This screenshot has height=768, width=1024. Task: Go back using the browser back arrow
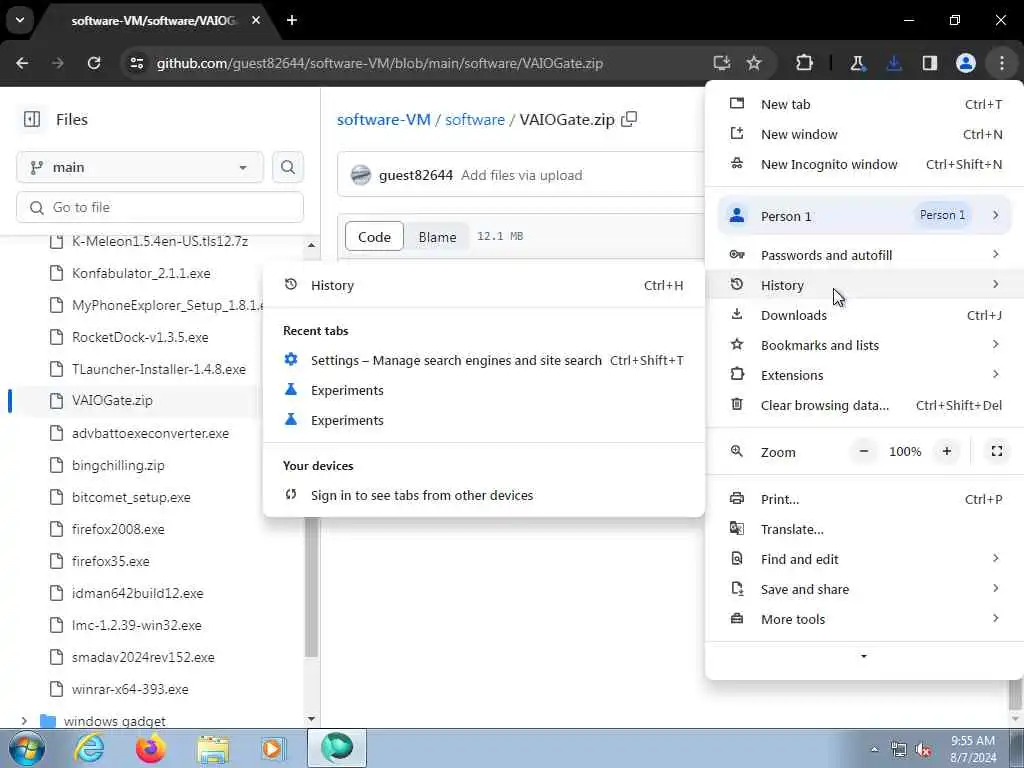[x=22, y=63]
